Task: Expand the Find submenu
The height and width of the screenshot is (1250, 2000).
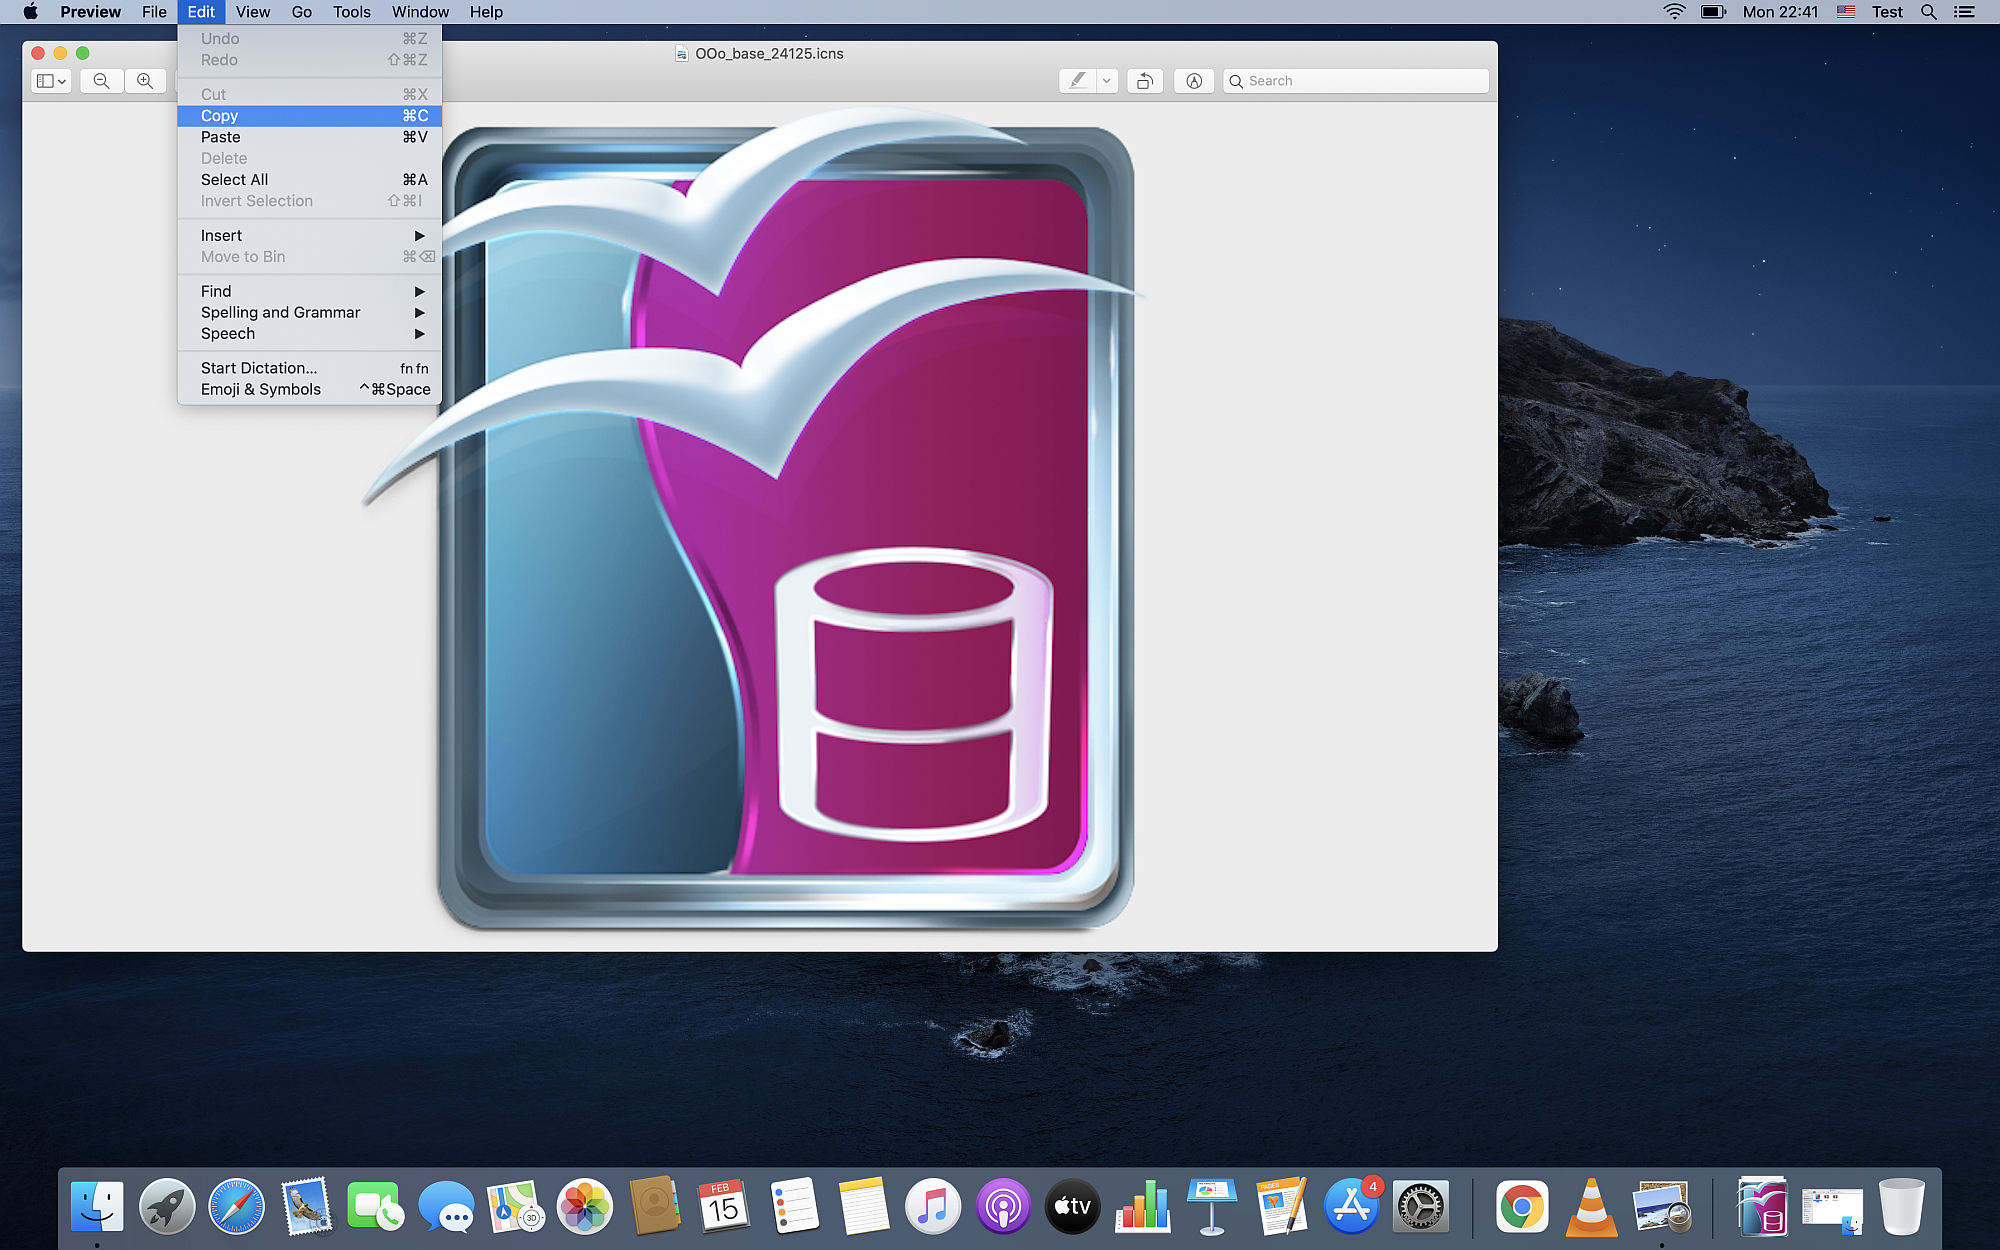Action: coord(309,291)
